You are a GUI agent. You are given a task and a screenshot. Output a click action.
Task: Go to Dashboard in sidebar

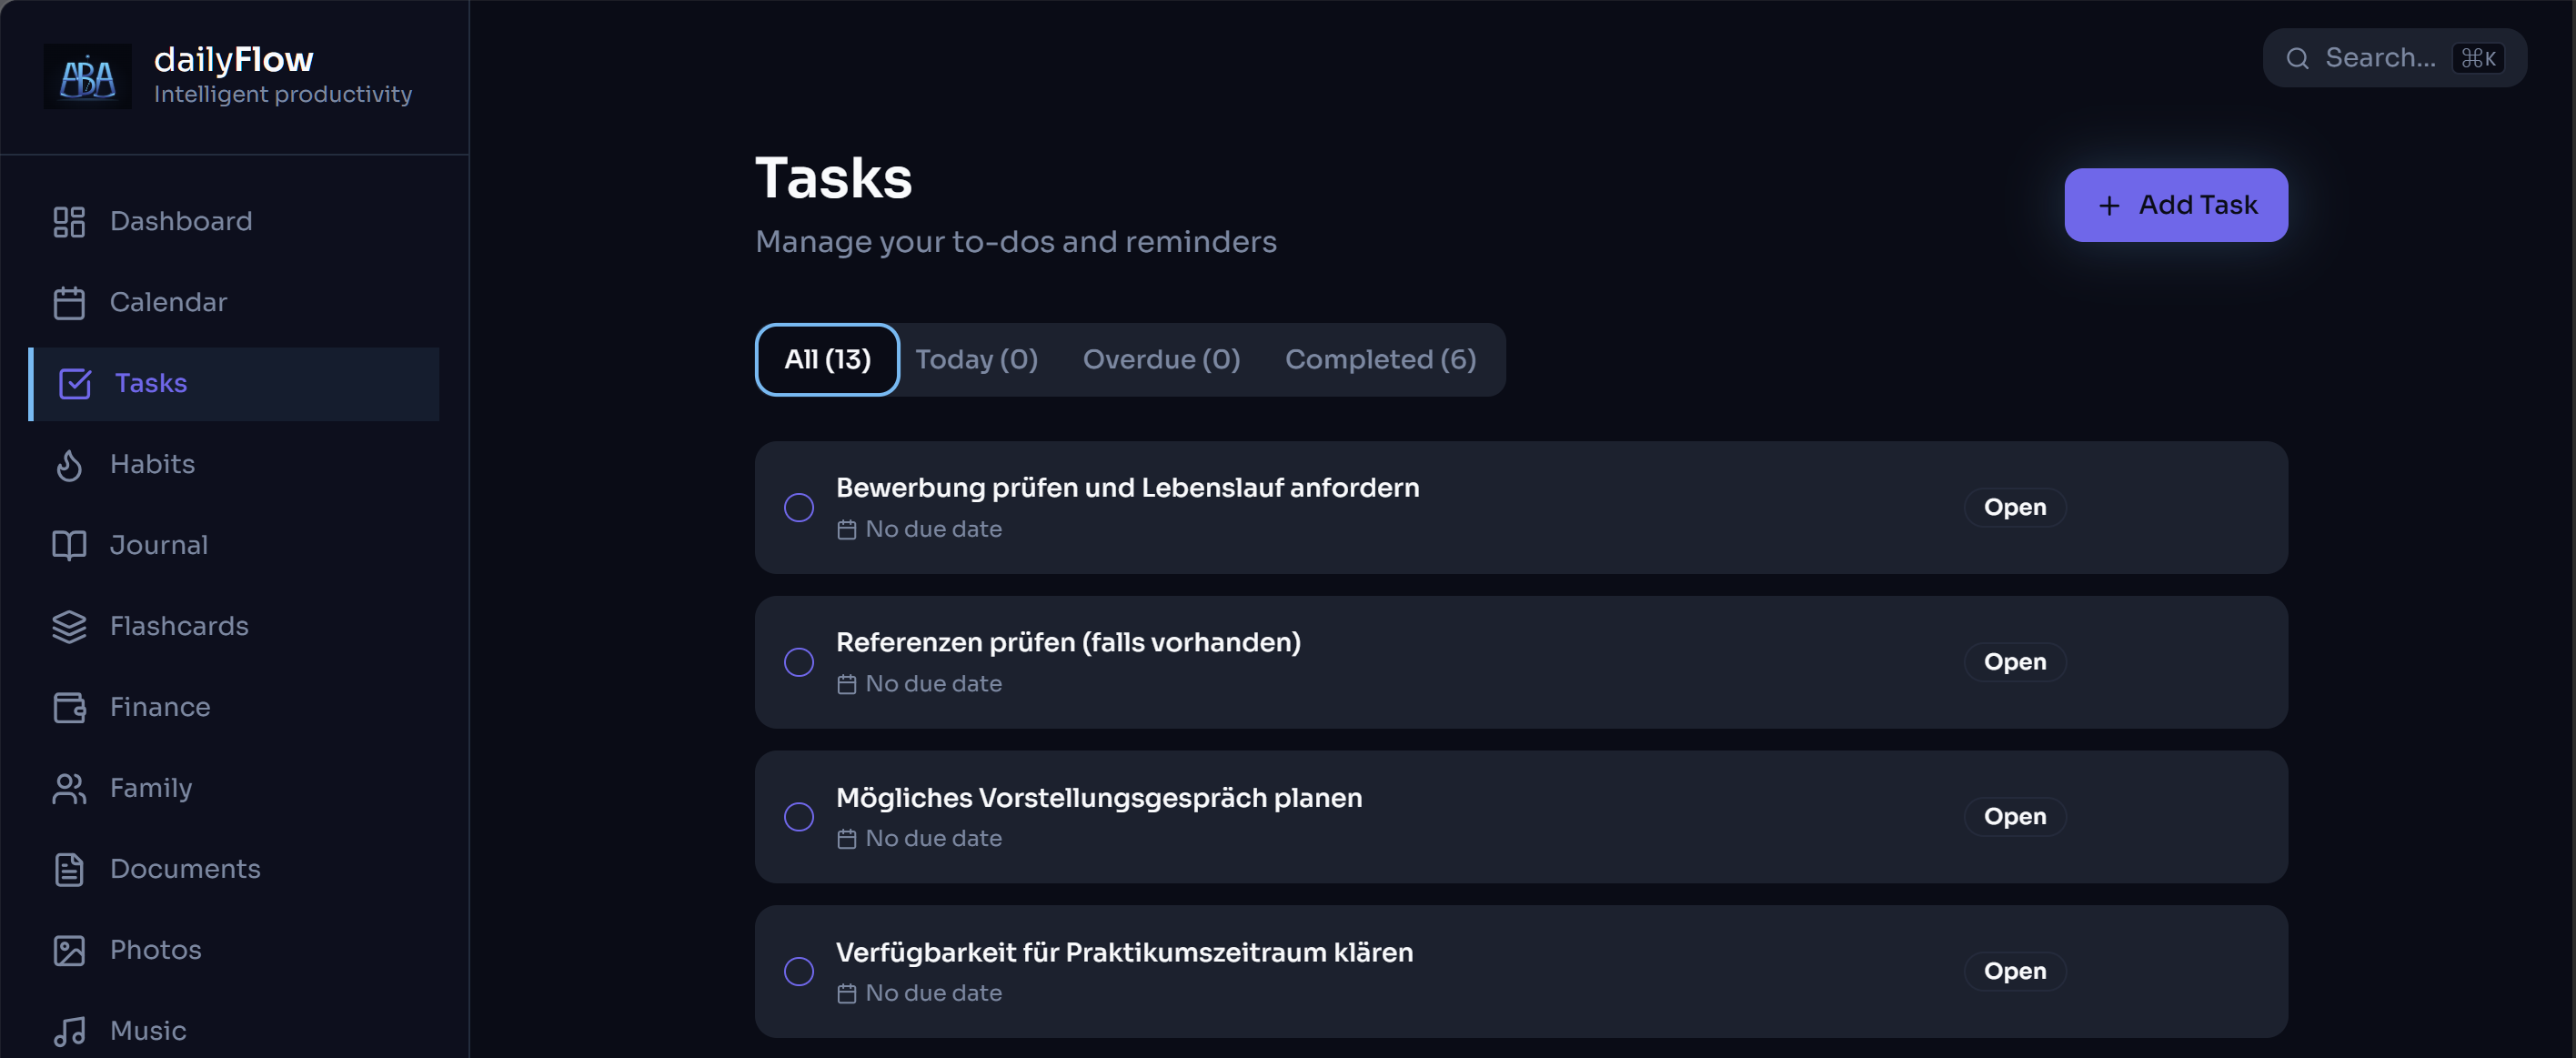(234, 222)
